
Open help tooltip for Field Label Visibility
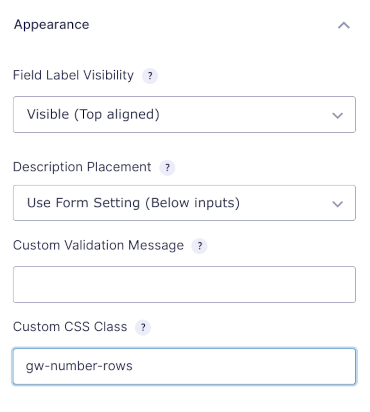click(150, 76)
